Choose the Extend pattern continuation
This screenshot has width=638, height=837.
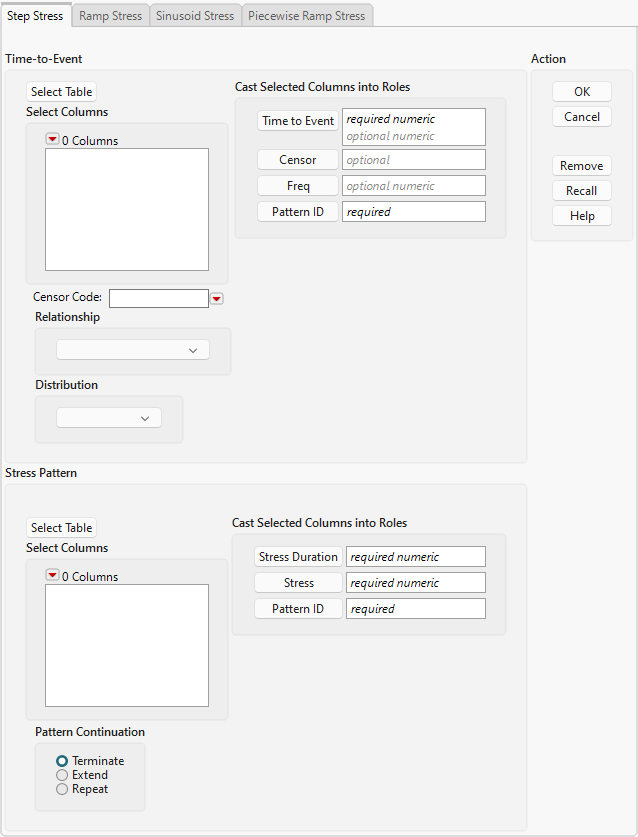[62, 775]
